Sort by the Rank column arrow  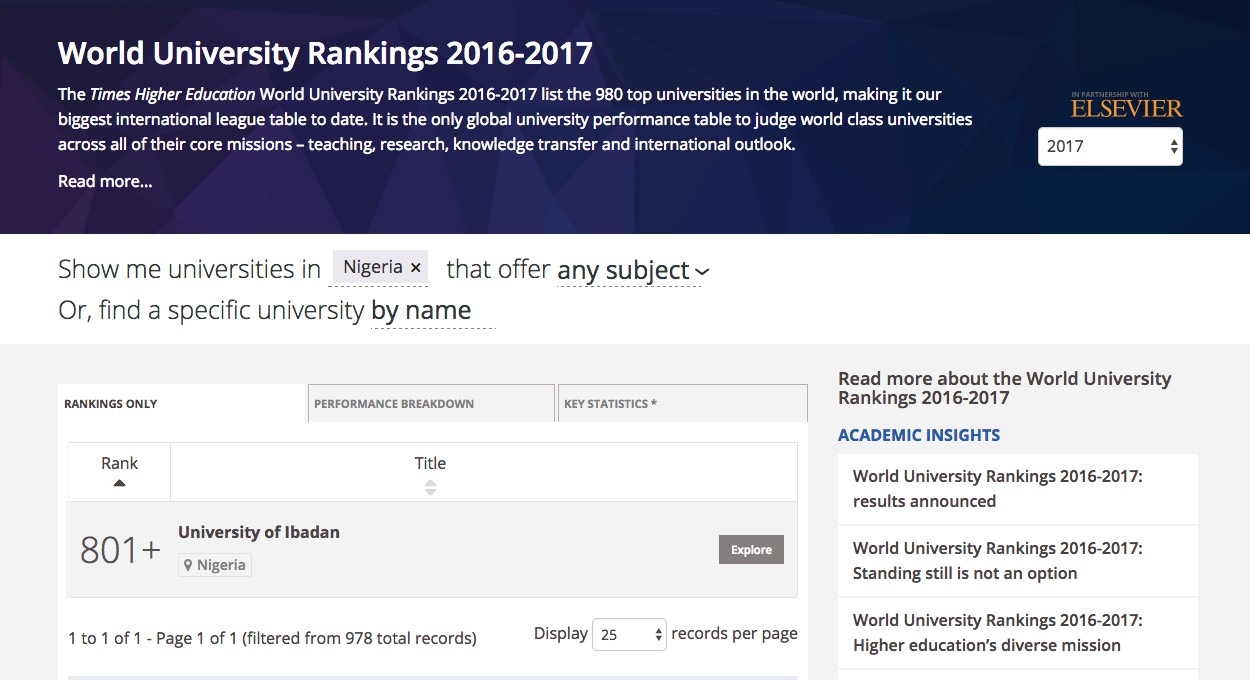click(120, 483)
